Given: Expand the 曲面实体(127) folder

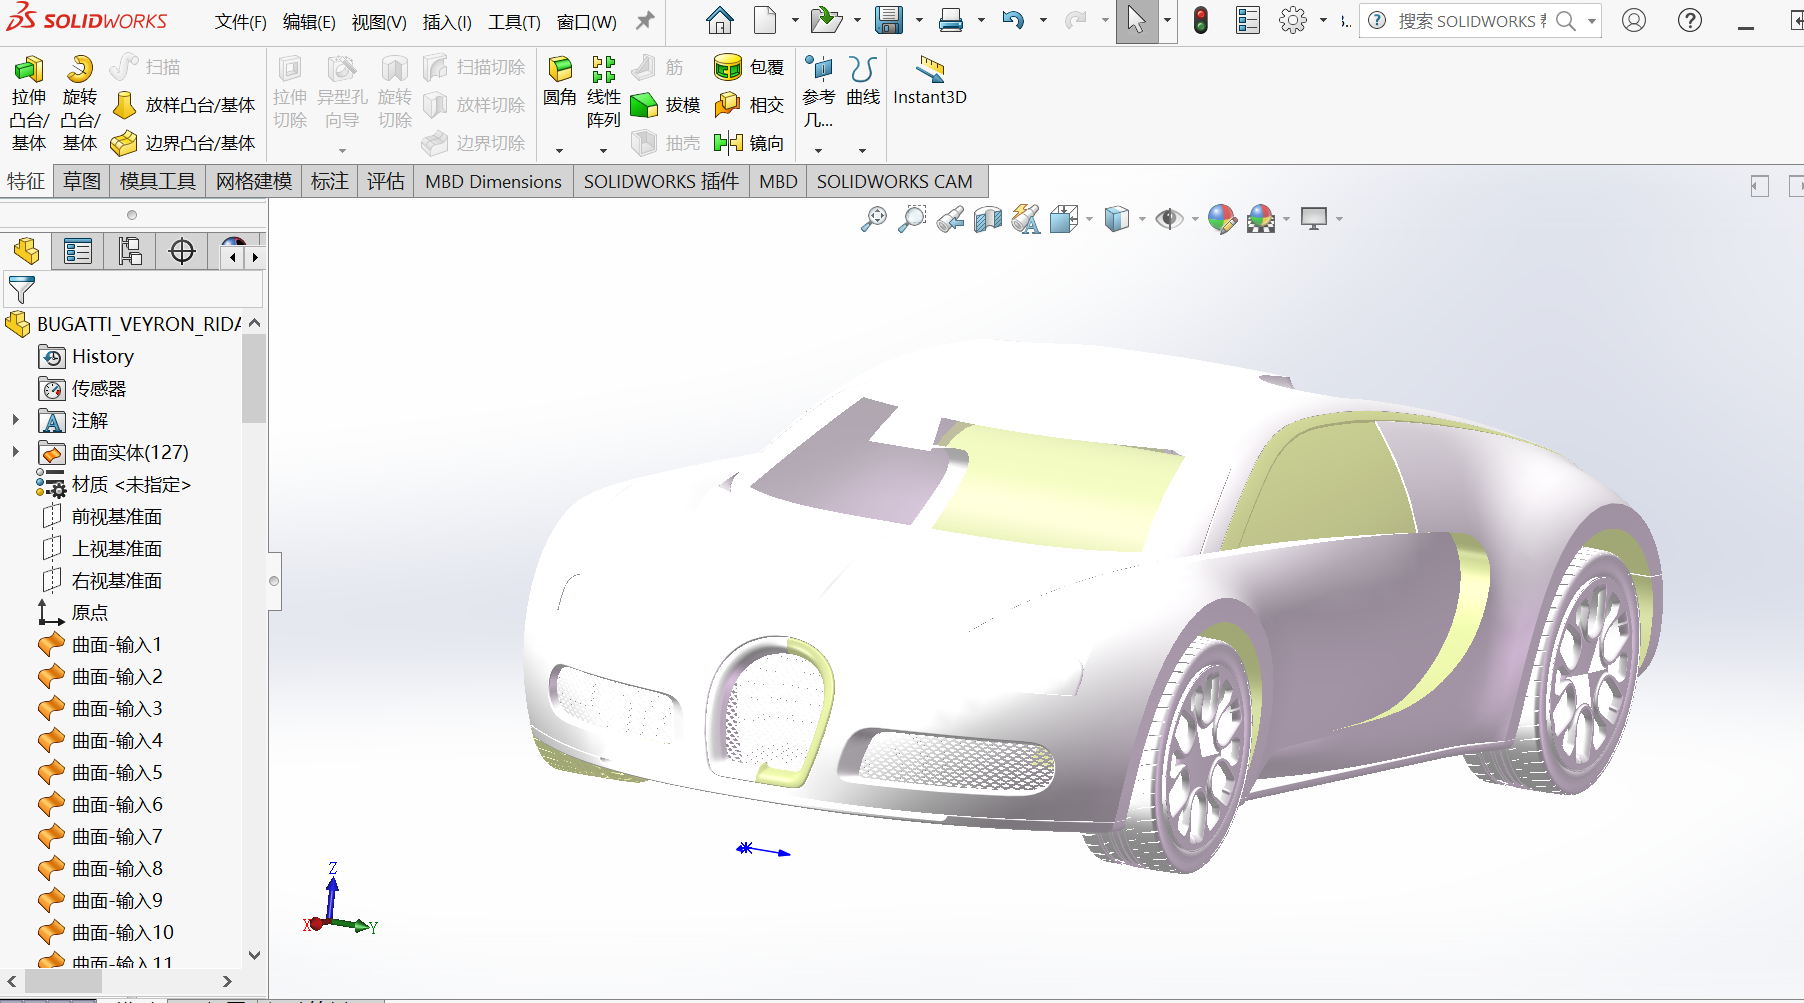Looking at the screenshot, I should coord(16,452).
